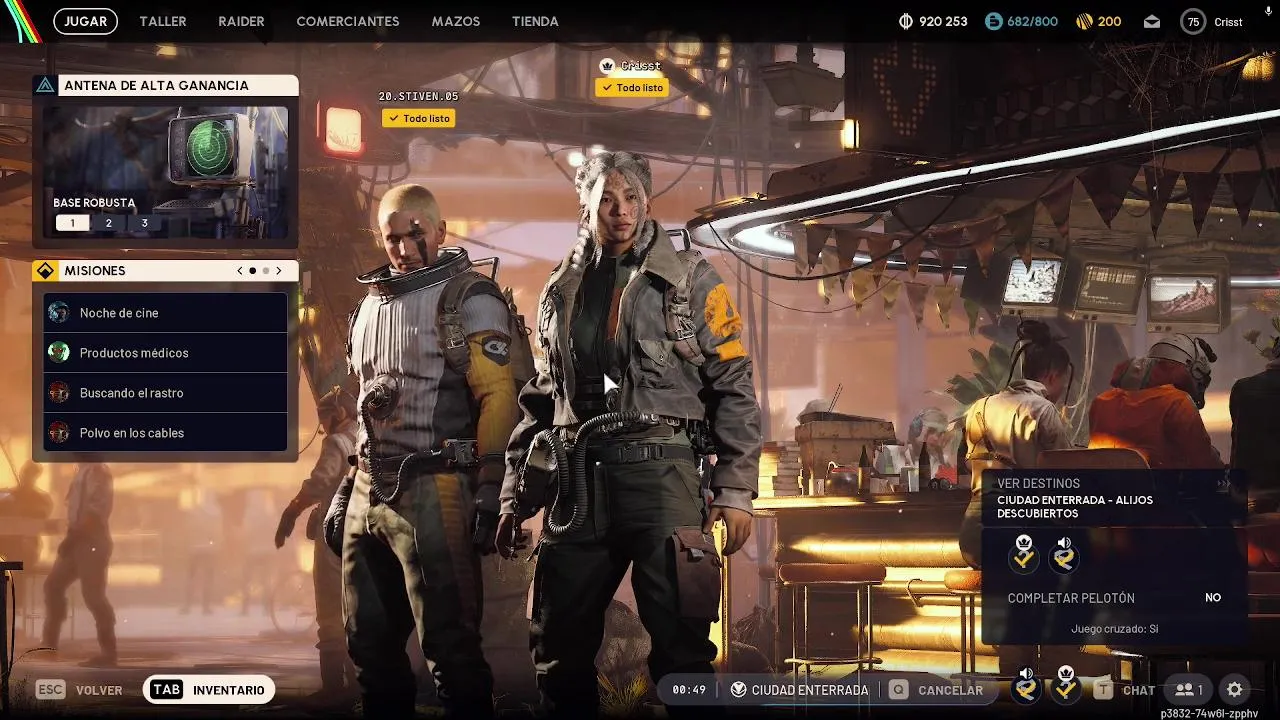Click the T key hint beside Chat
Screen dimensions: 1280x720
(1103, 690)
